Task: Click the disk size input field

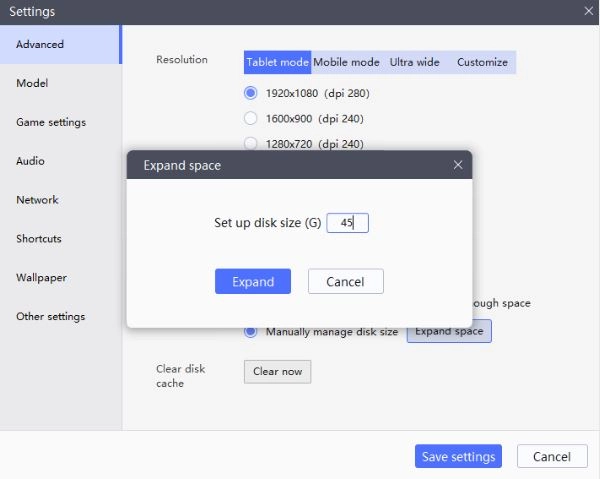Action: coord(348,223)
